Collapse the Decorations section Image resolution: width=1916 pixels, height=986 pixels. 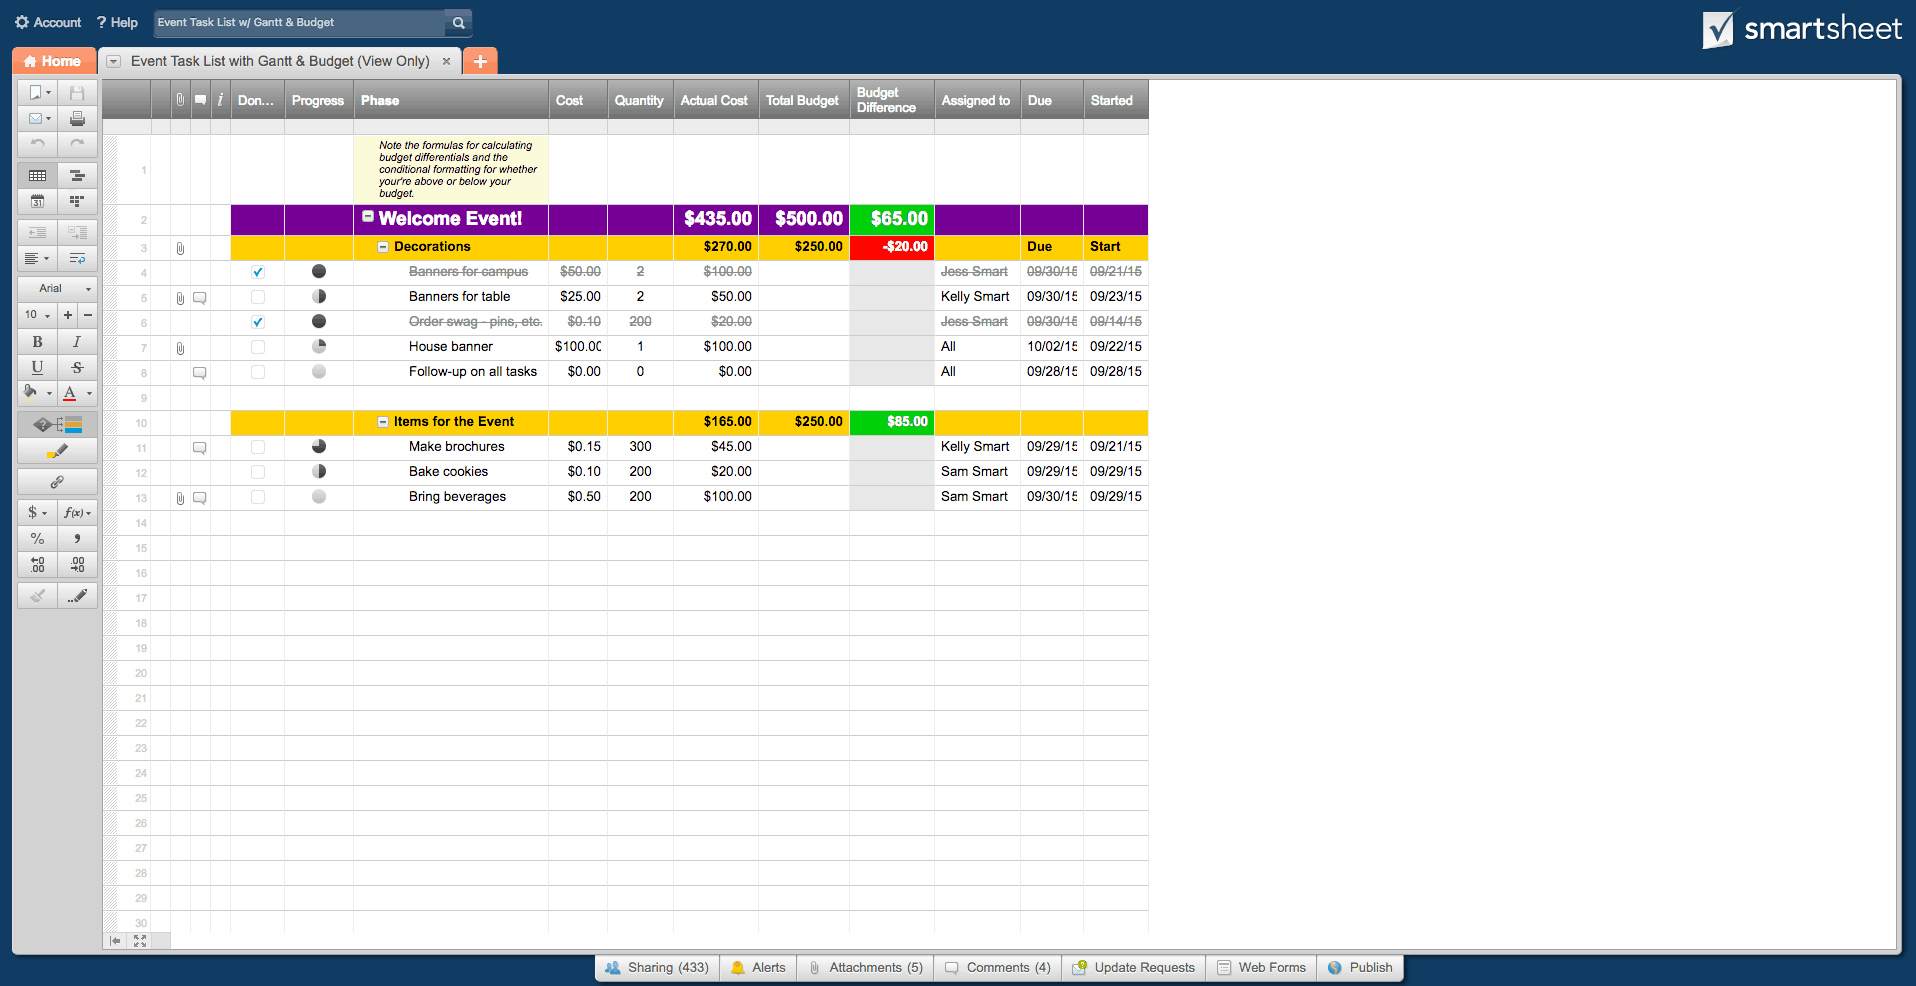[383, 247]
